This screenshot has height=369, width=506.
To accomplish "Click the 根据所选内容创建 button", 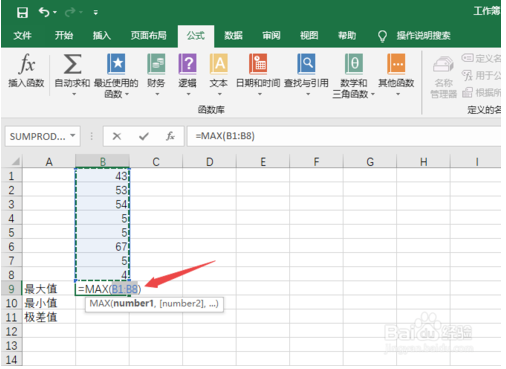I will 481,92.
